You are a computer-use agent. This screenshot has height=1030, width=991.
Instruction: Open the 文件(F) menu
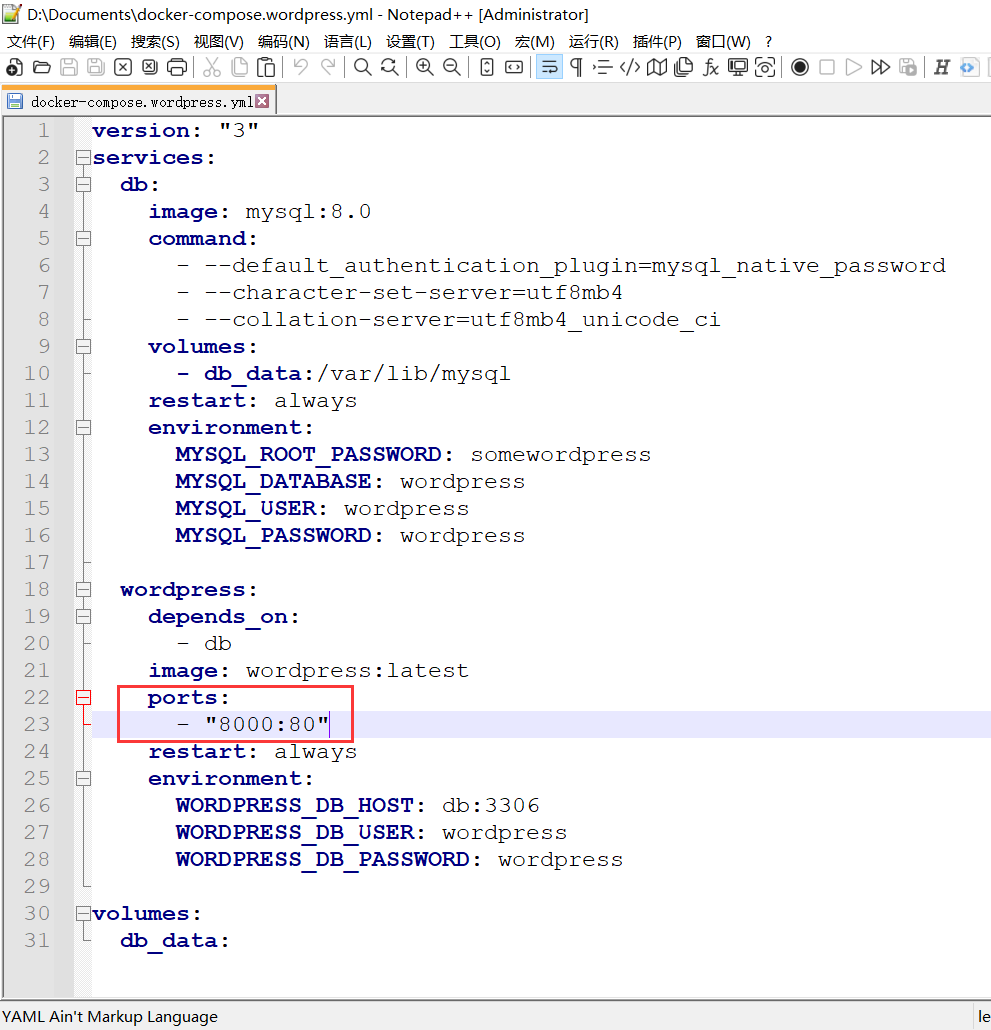click(30, 41)
